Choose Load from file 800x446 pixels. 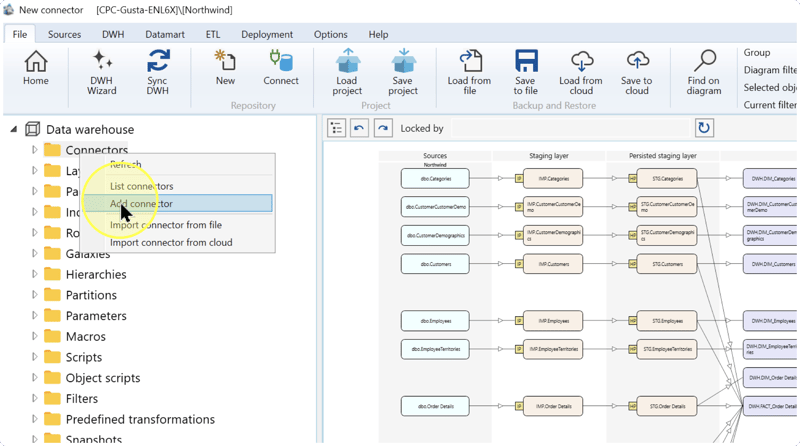coord(469,72)
